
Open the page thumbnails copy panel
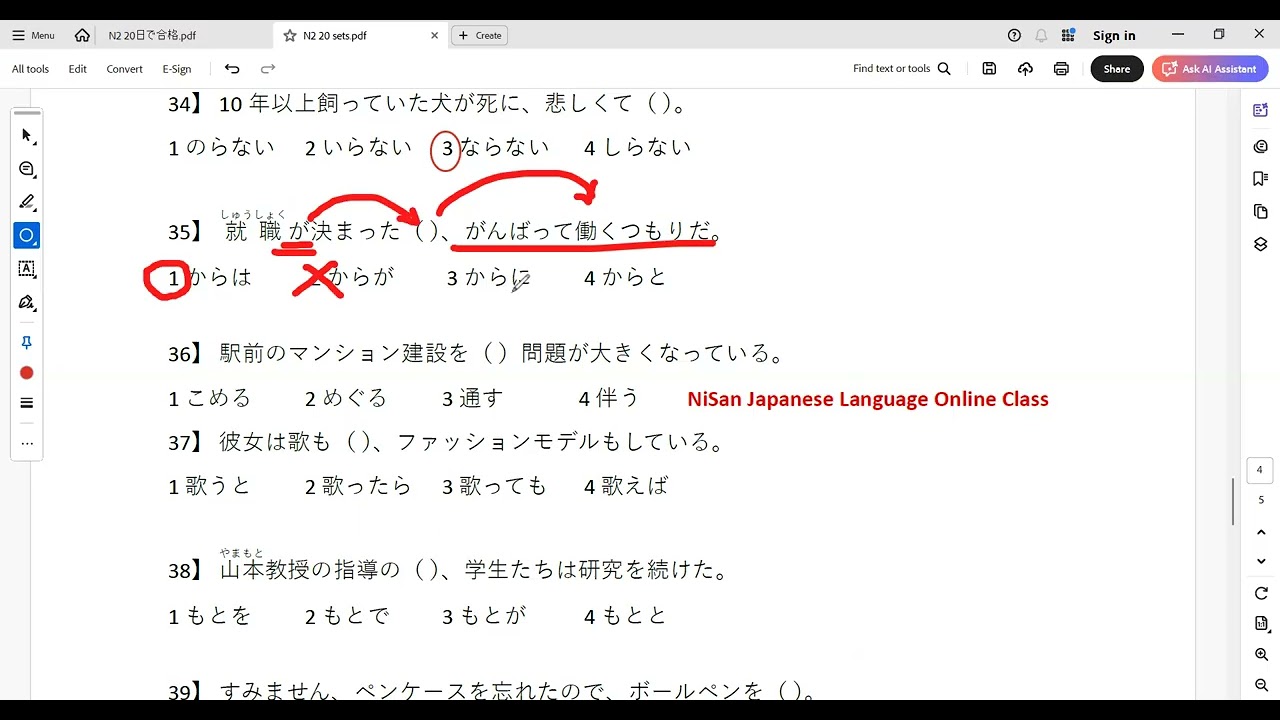click(1260, 212)
